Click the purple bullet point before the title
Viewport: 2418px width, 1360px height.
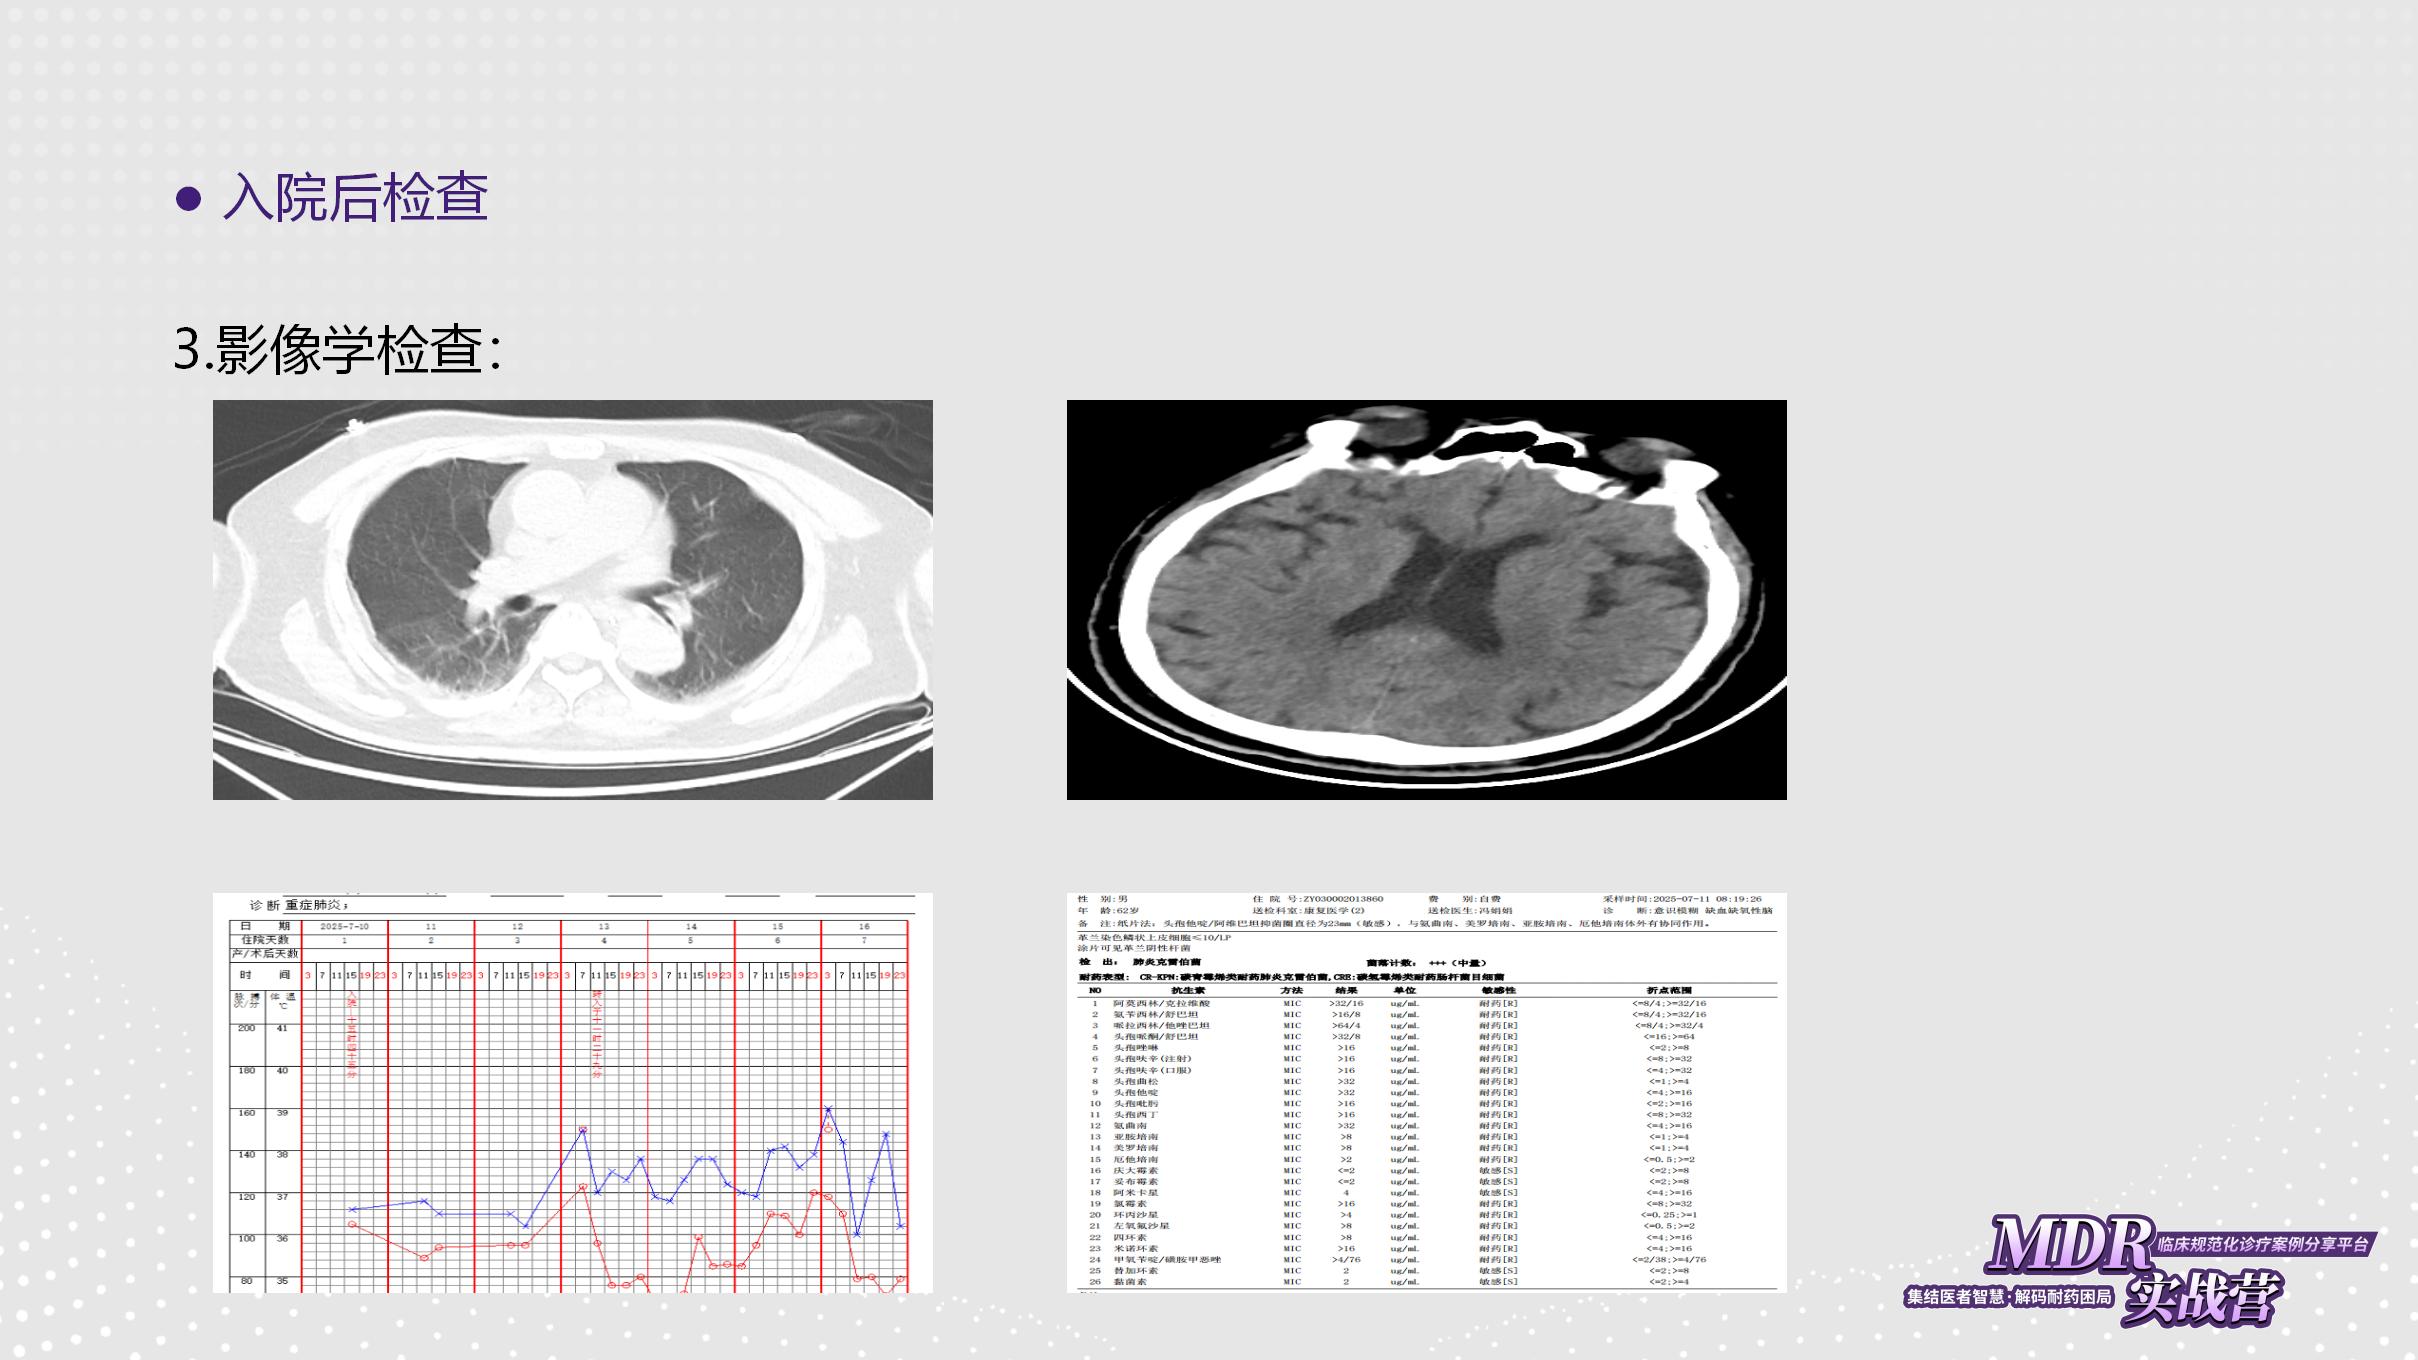click(x=188, y=197)
